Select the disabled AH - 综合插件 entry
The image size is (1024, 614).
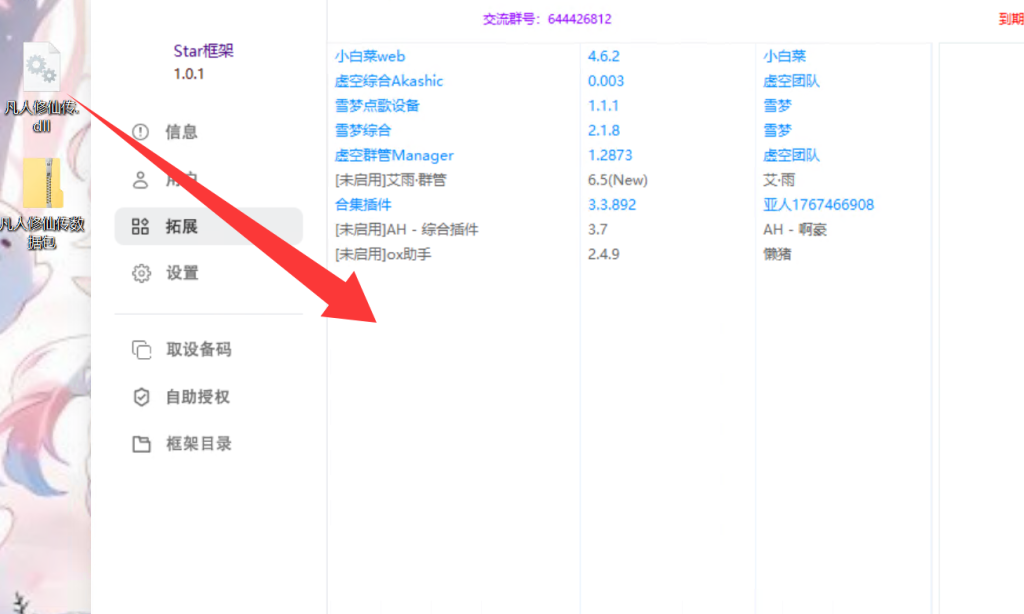(407, 229)
